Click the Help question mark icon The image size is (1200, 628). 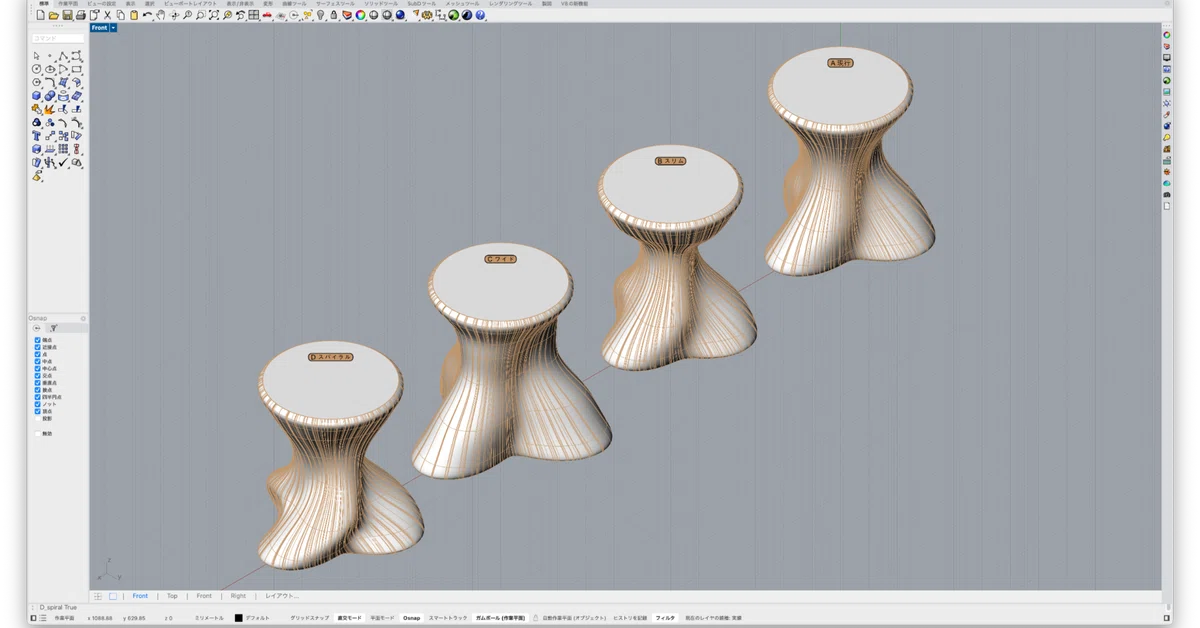point(480,15)
